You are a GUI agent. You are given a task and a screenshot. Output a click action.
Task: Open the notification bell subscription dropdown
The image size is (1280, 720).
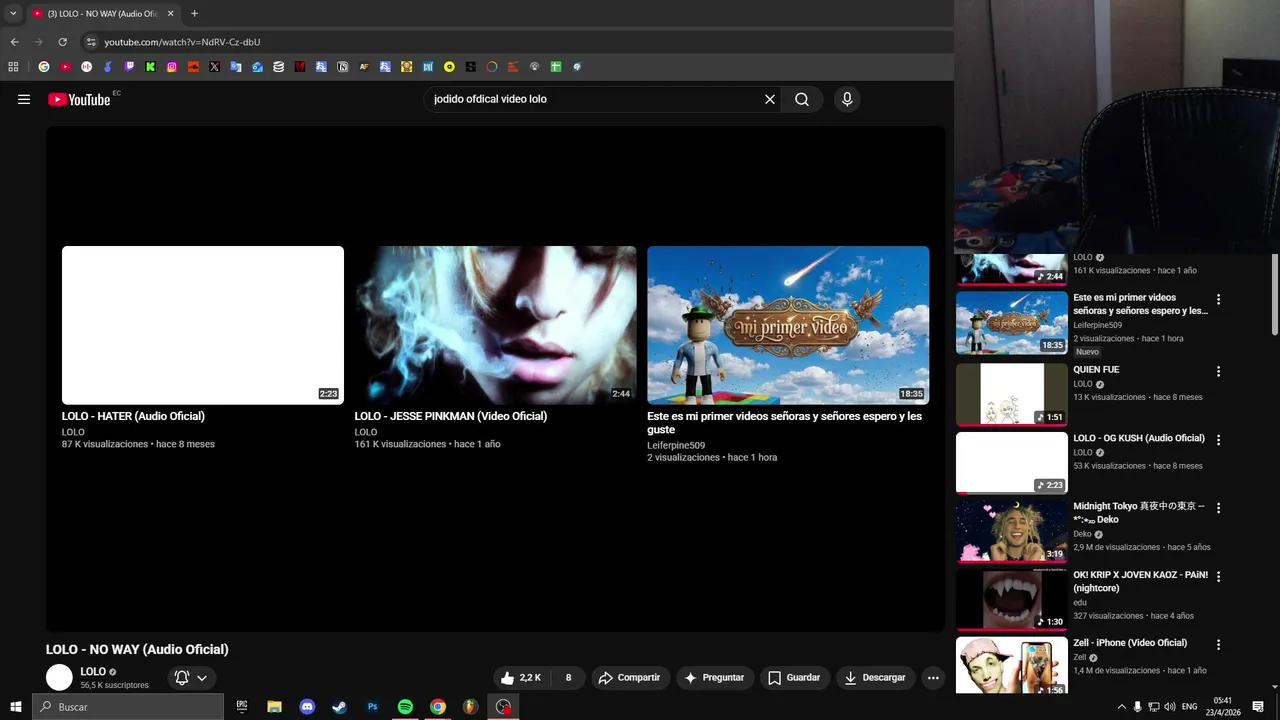(191, 677)
